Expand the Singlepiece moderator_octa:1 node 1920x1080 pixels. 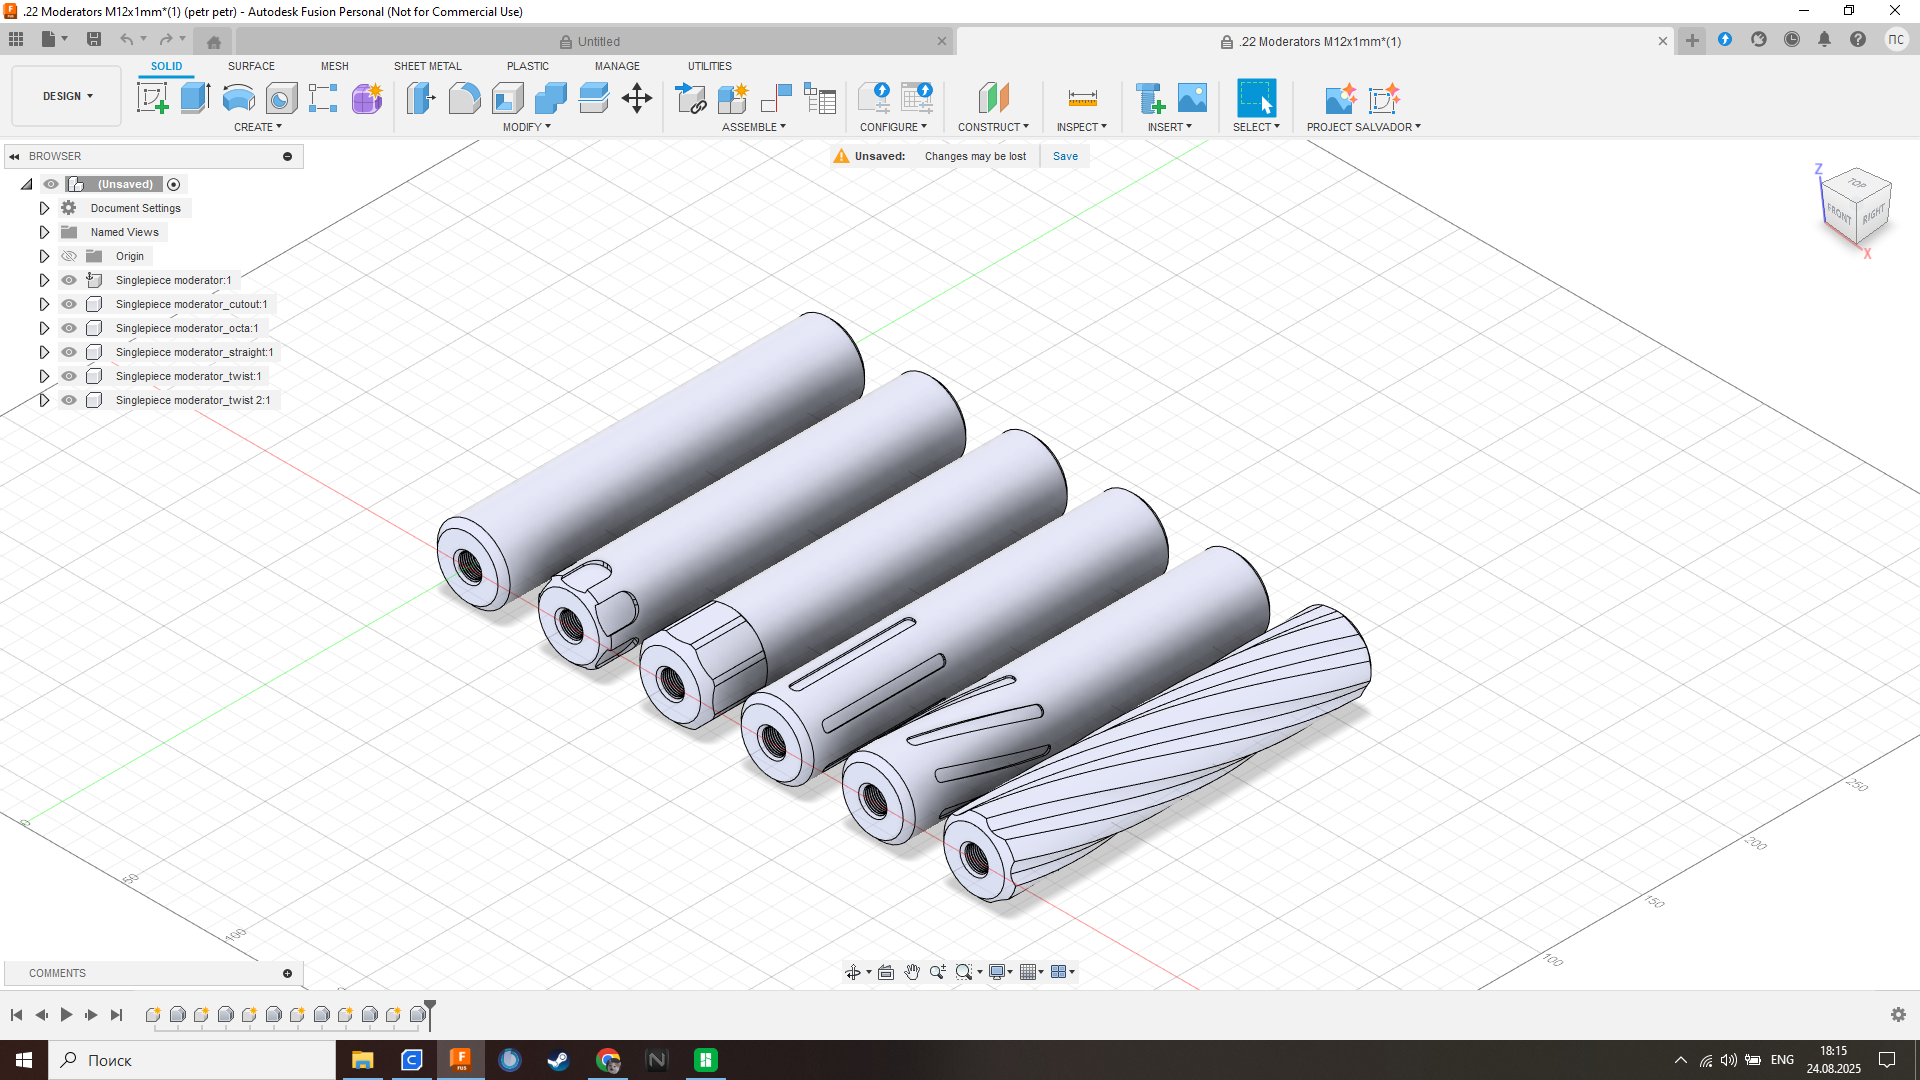(44, 328)
